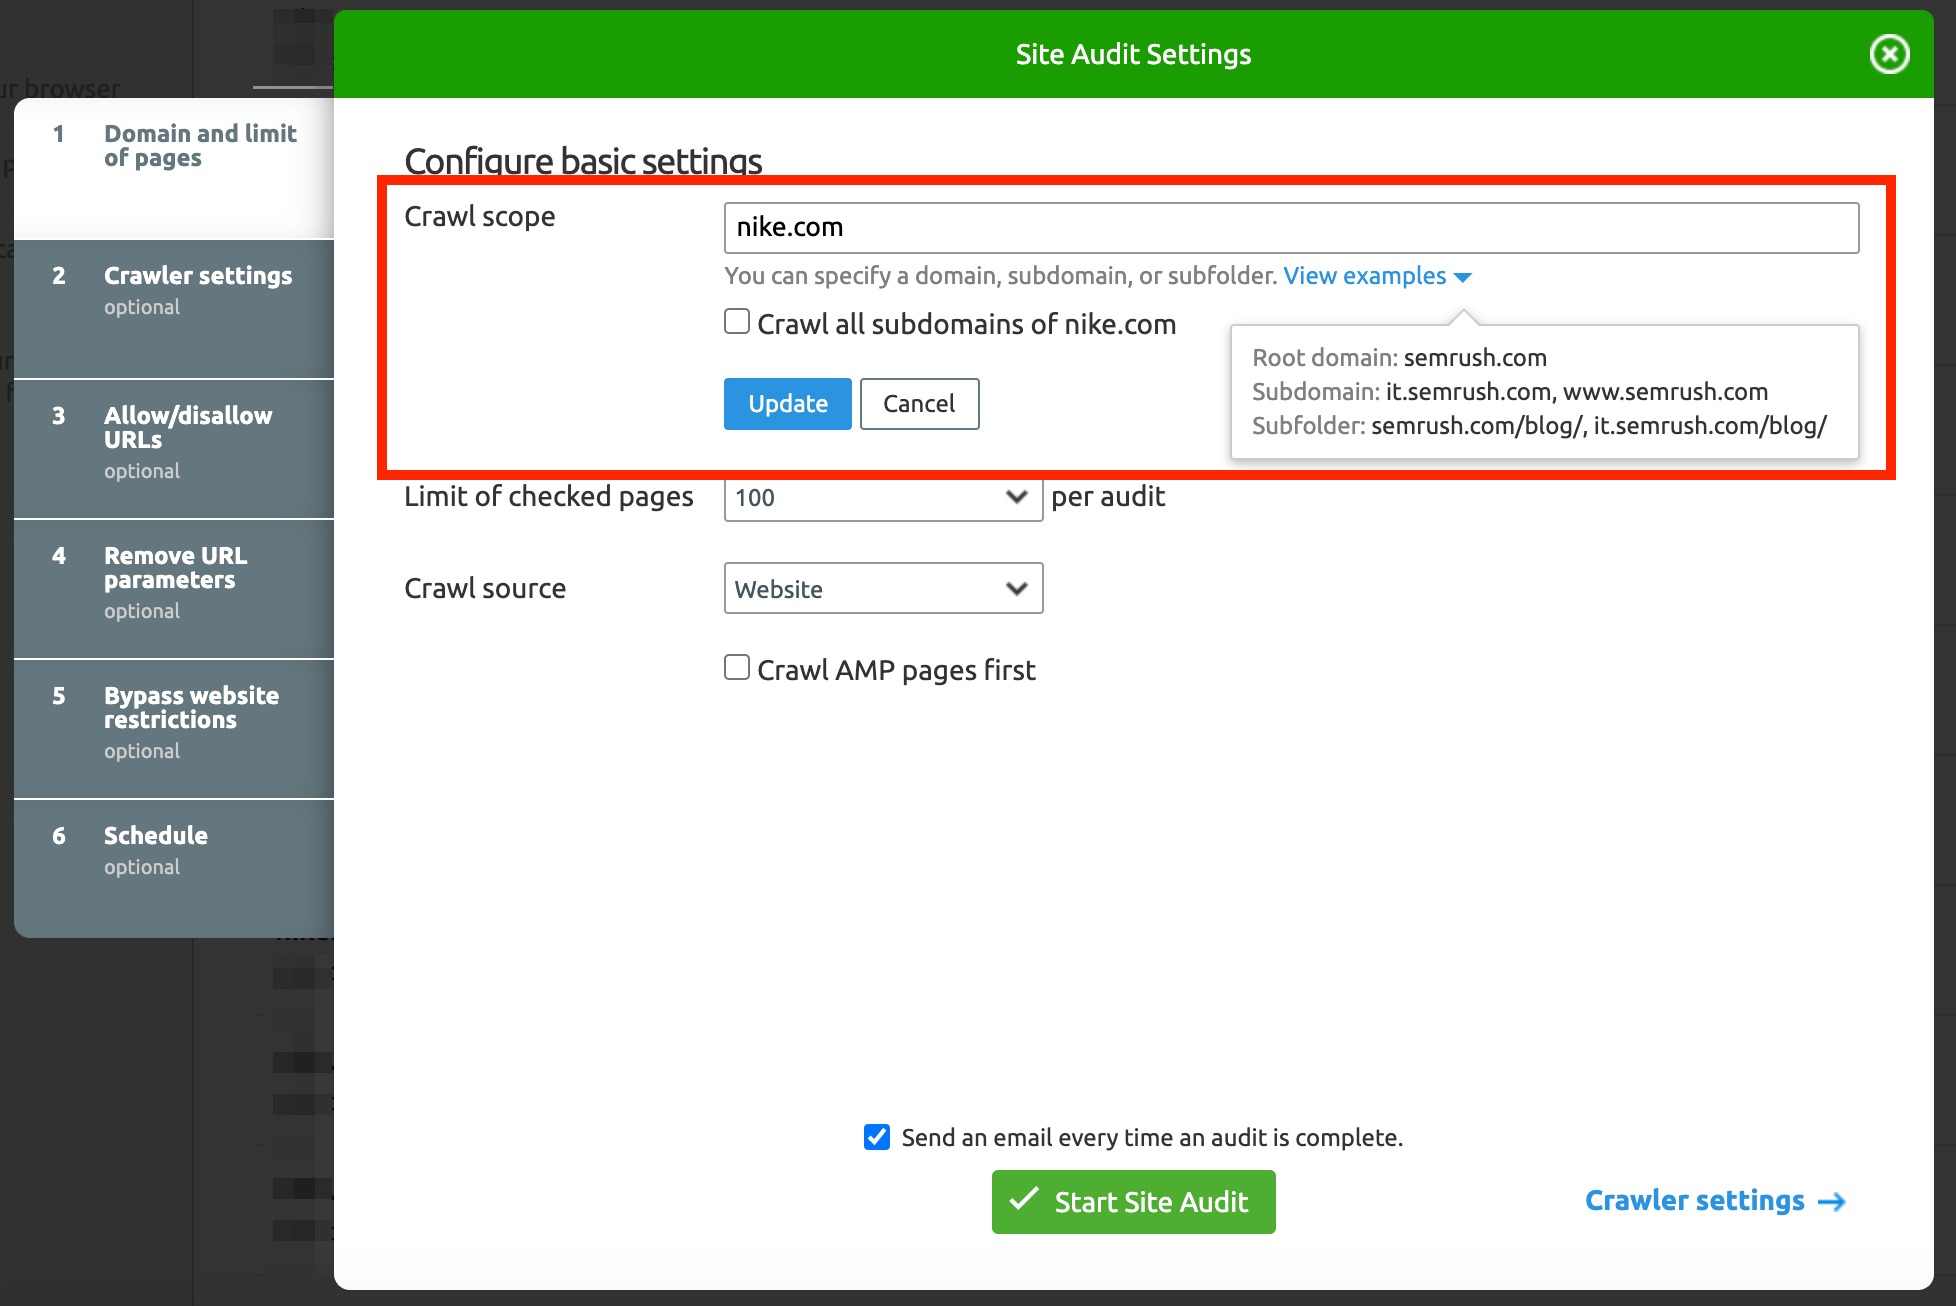Click the Start Site Audit button

click(1133, 1202)
